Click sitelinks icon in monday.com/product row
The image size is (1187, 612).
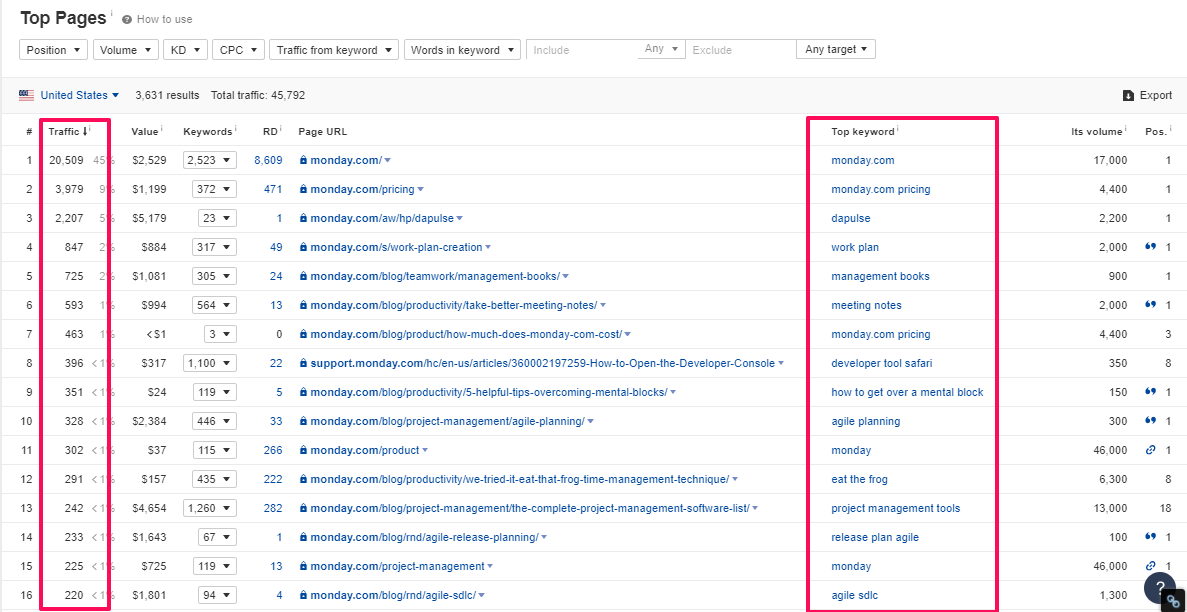(1150, 450)
